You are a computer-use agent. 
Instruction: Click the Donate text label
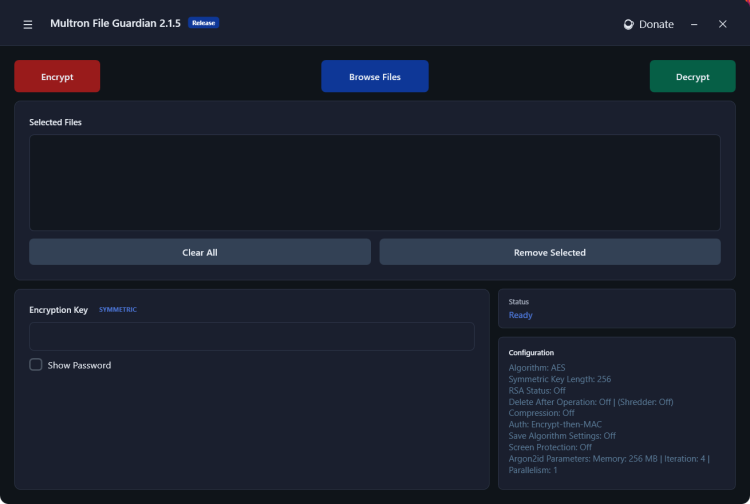pos(656,24)
